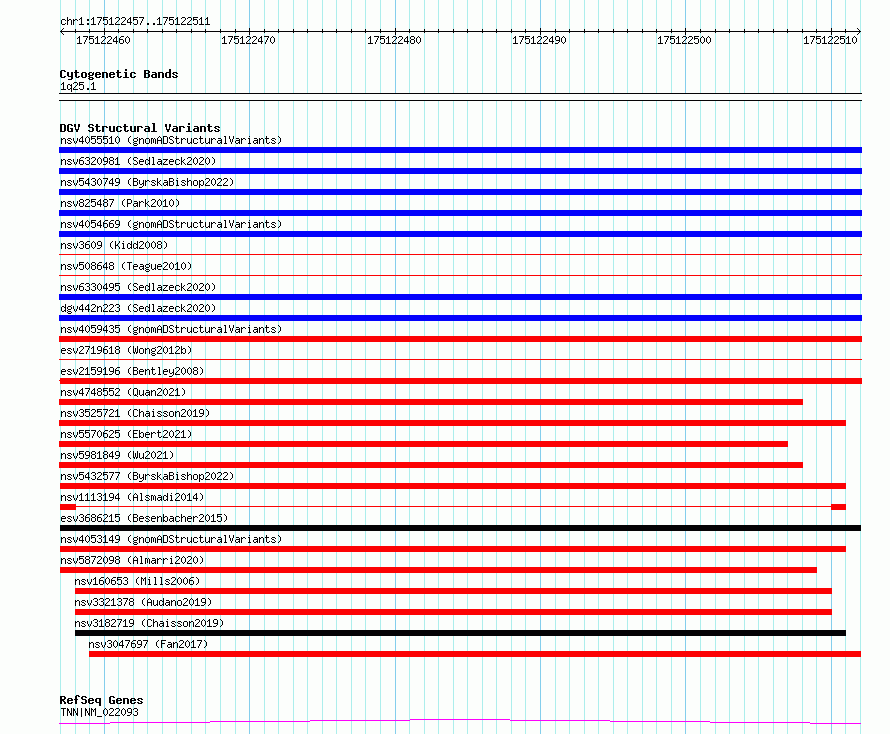Open variant nsv5432577 (ByrskaBishop2022)
This screenshot has height=734, width=890.
click(x=147, y=476)
